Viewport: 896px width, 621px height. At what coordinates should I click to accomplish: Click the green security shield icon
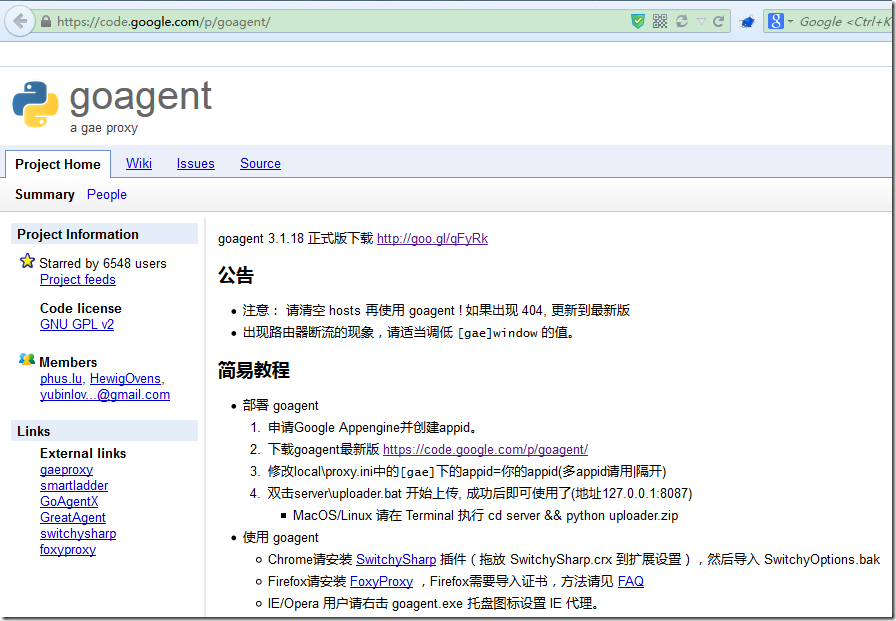637,20
